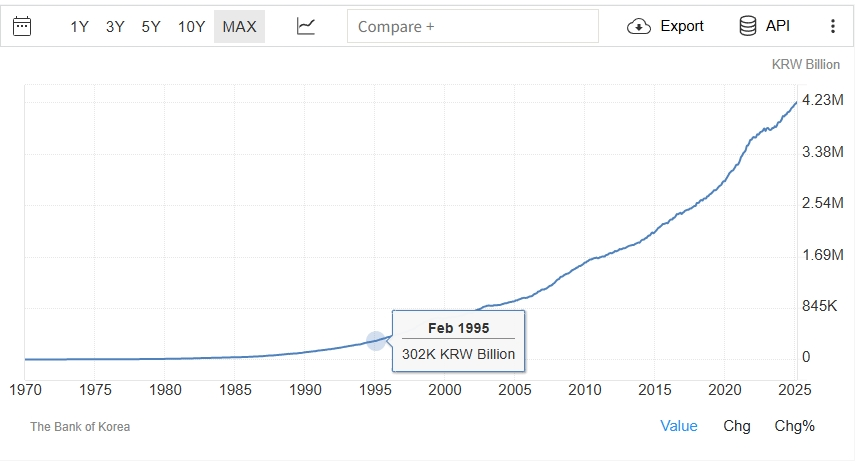The width and height of the screenshot is (858, 466).
Task: Click the Compare + input field
Action: pos(472,27)
